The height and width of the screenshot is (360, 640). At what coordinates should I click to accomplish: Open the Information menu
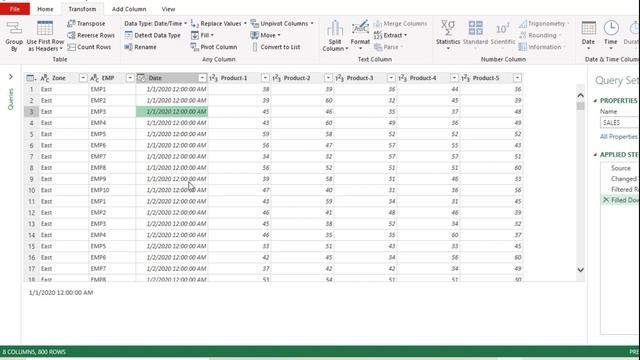coord(542,47)
